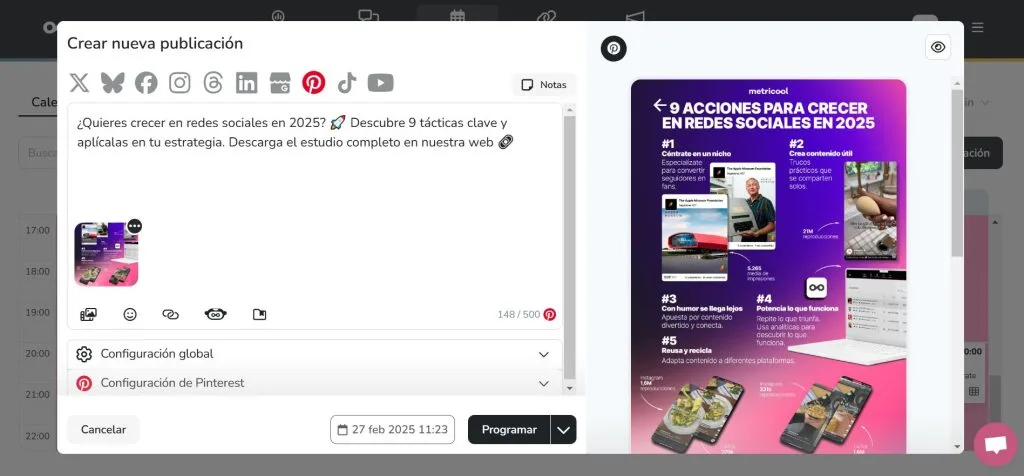Viewport: 1024px width, 476px height.
Task: Click the Notas button
Action: pyautogui.click(x=544, y=85)
